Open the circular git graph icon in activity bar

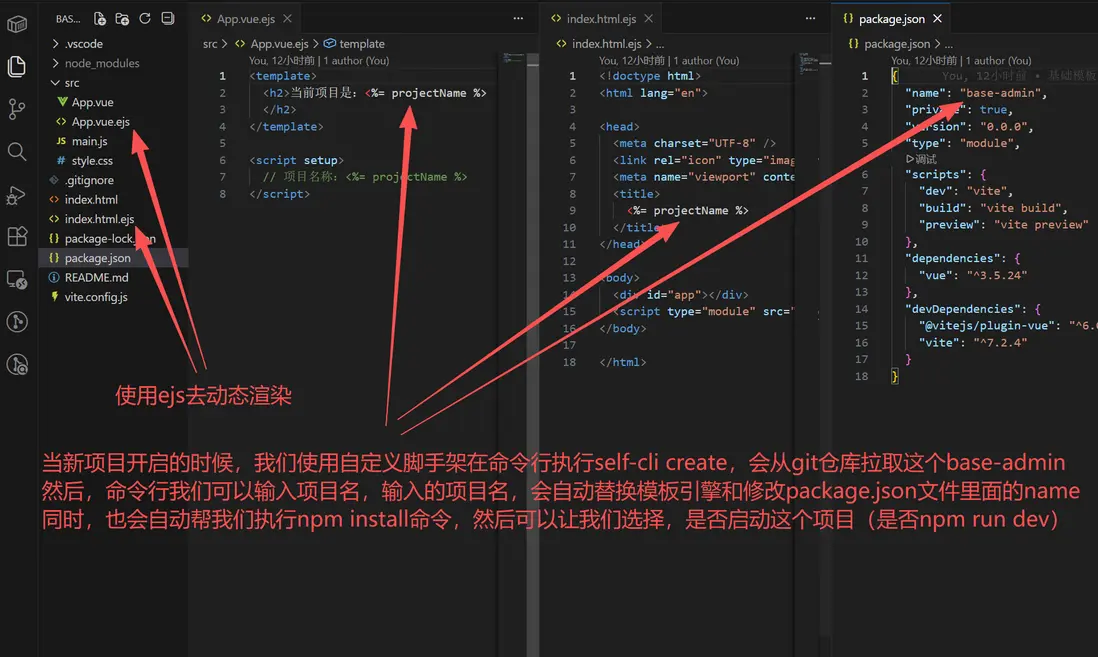[x=17, y=321]
